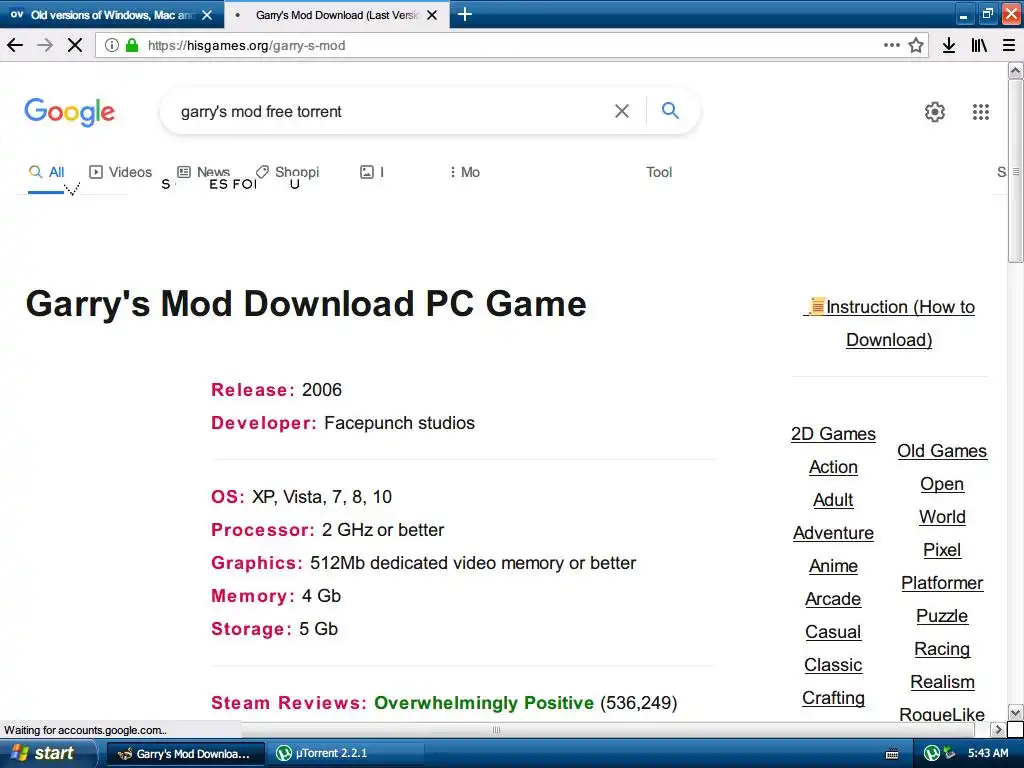Open the Arcade category
This screenshot has width=1024, height=768.
(x=833, y=600)
